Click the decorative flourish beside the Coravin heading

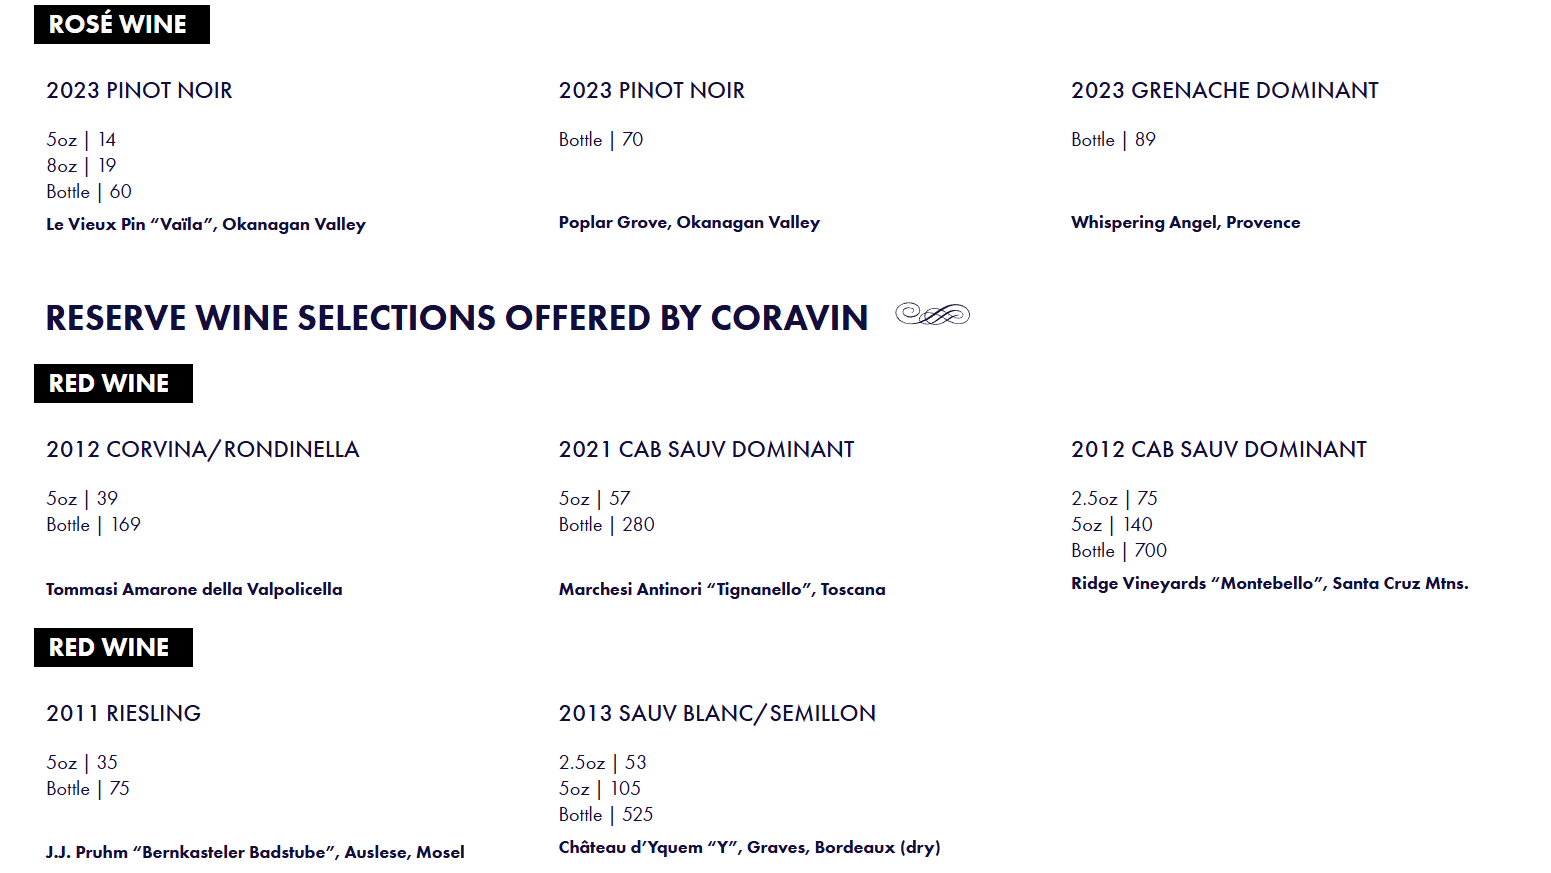click(x=932, y=315)
